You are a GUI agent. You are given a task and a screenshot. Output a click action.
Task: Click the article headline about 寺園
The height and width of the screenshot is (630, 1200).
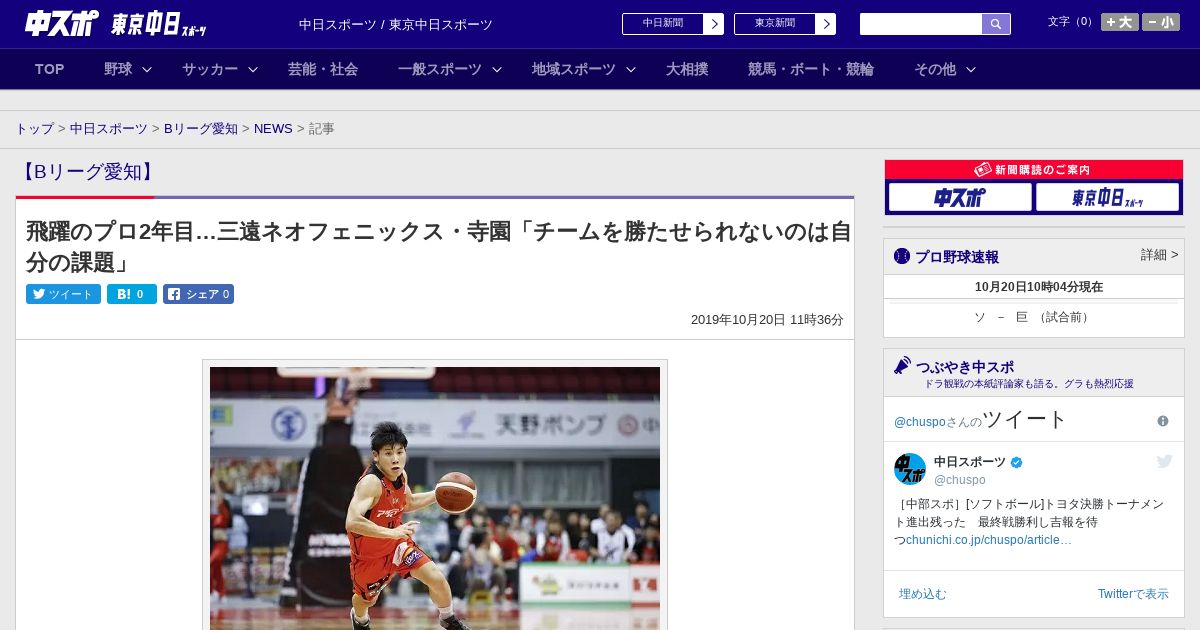pos(439,247)
